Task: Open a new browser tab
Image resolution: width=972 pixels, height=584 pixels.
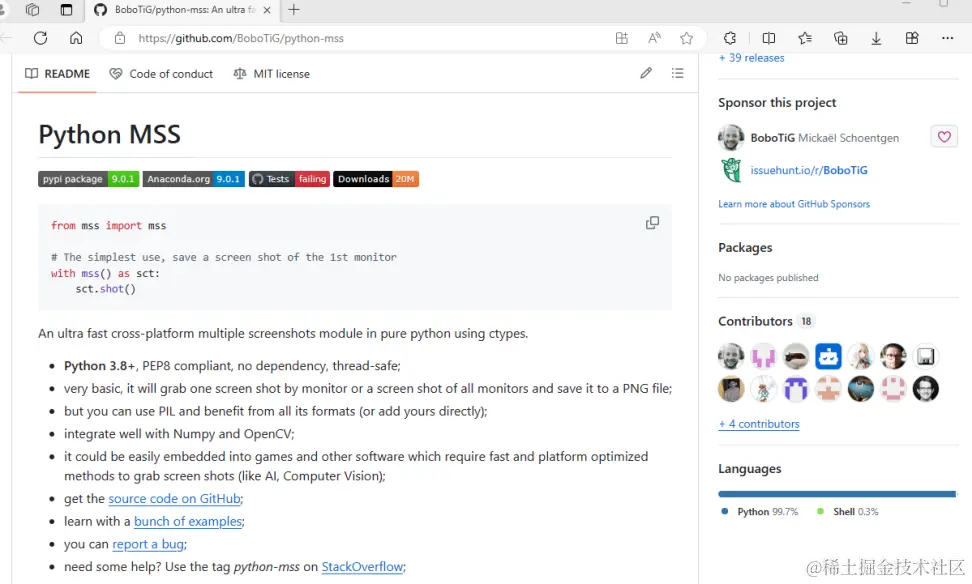Action: pos(294,10)
